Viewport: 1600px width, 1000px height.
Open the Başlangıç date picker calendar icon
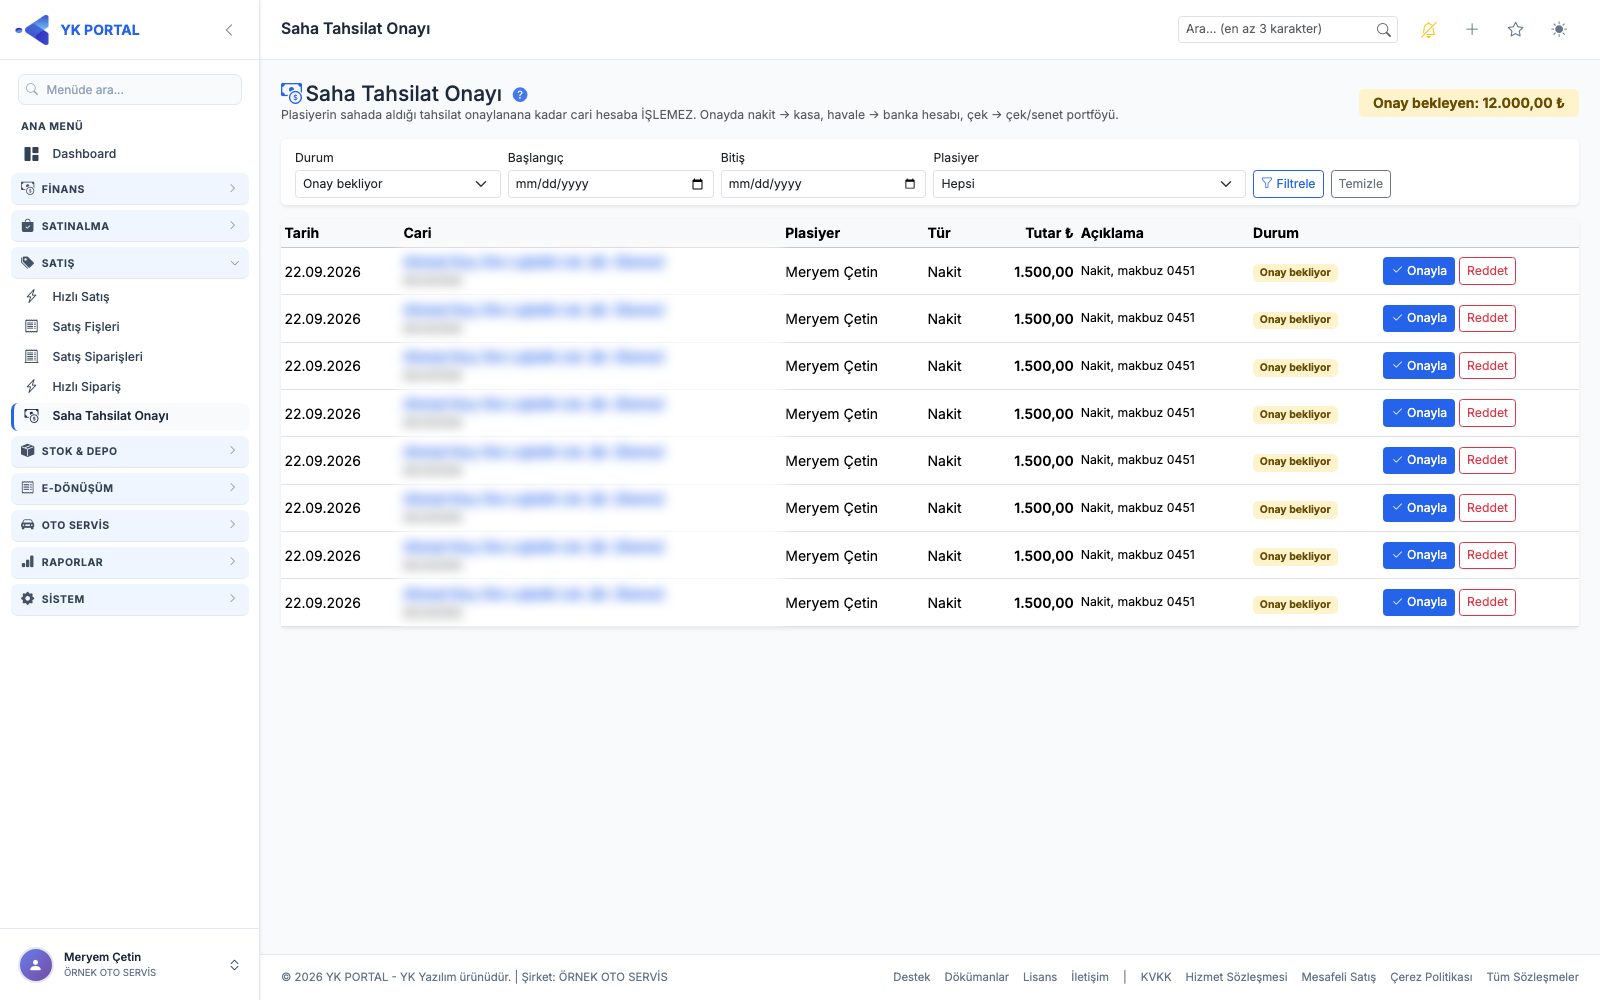(697, 184)
